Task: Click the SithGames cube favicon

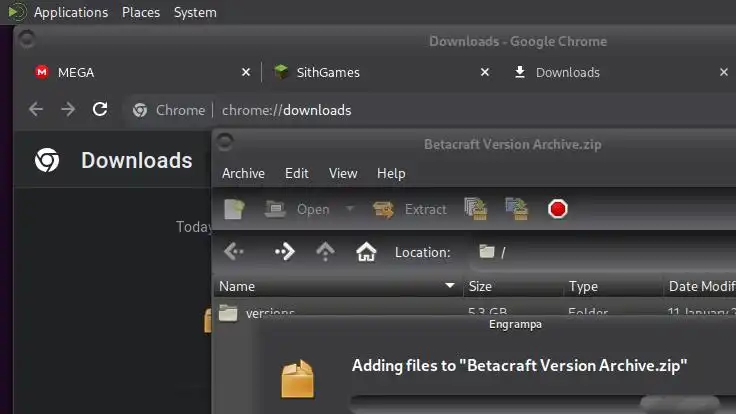Action: [x=281, y=72]
